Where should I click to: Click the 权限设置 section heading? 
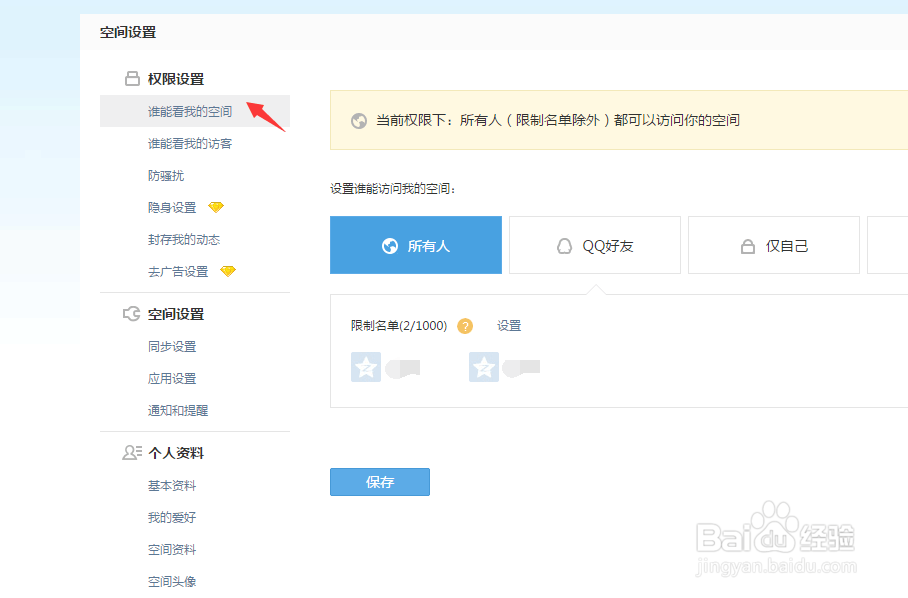pos(176,79)
